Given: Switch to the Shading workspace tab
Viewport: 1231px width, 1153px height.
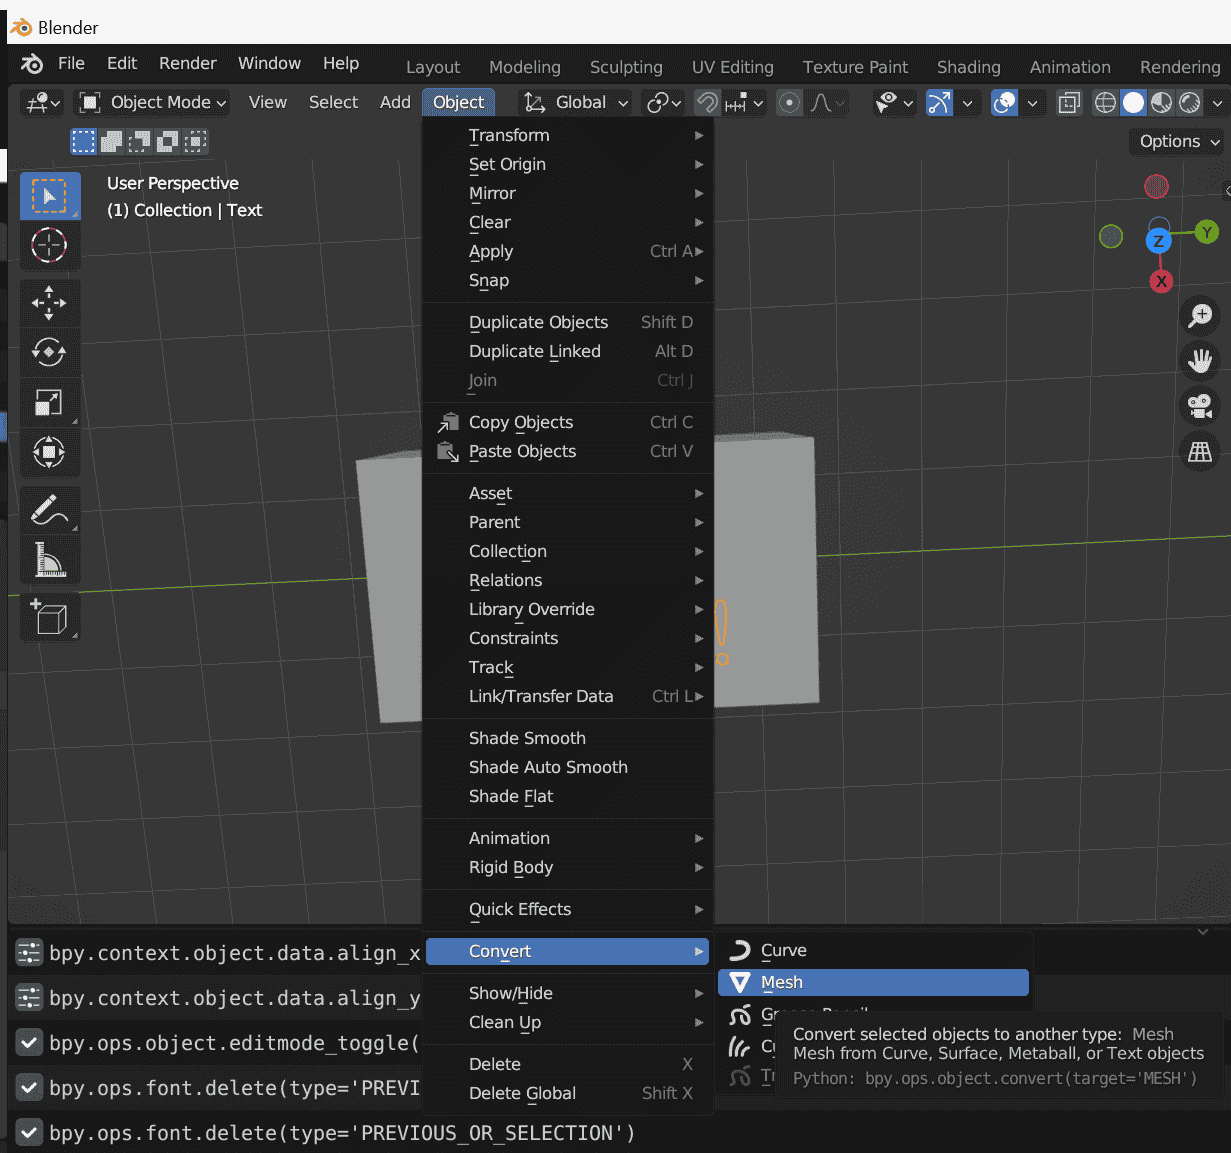Looking at the screenshot, I should (969, 67).
